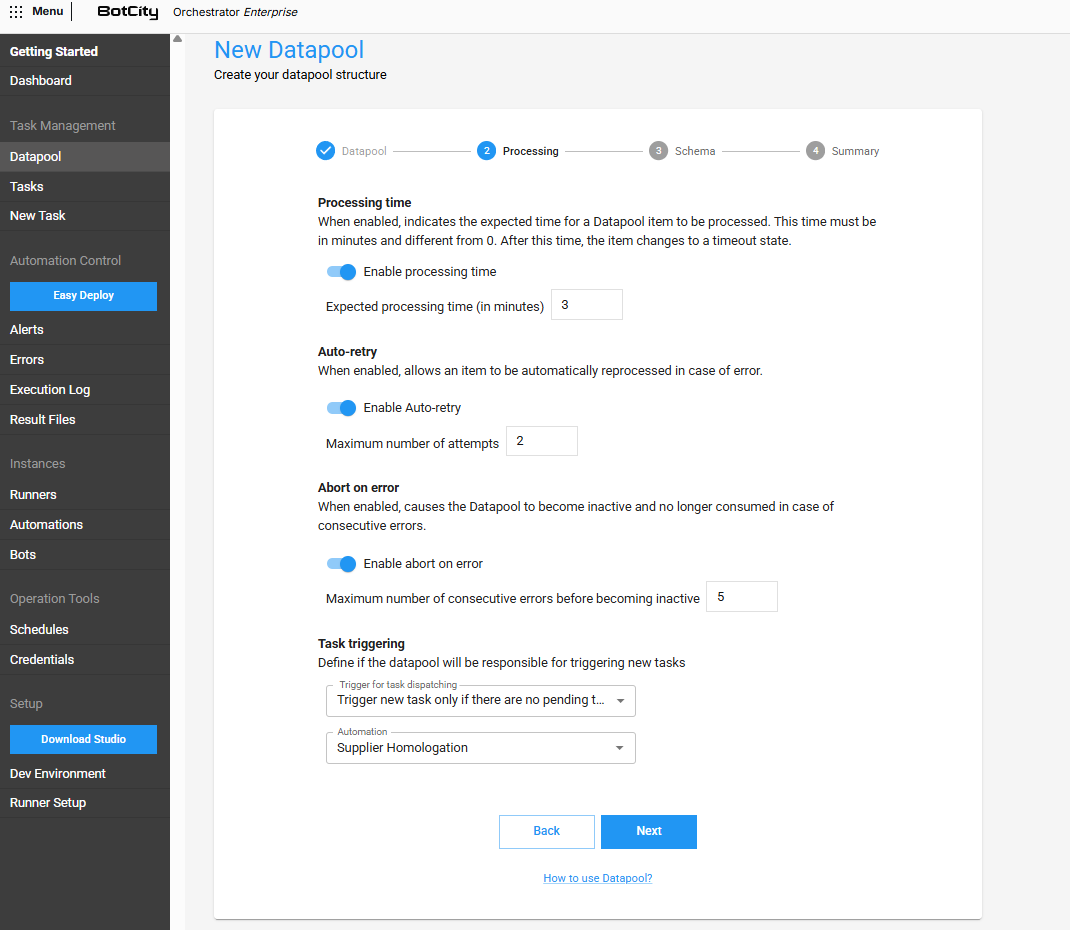Expand the Automation dropdown
This screenshot has width=1070, height=930.
(x=481, y=748)
